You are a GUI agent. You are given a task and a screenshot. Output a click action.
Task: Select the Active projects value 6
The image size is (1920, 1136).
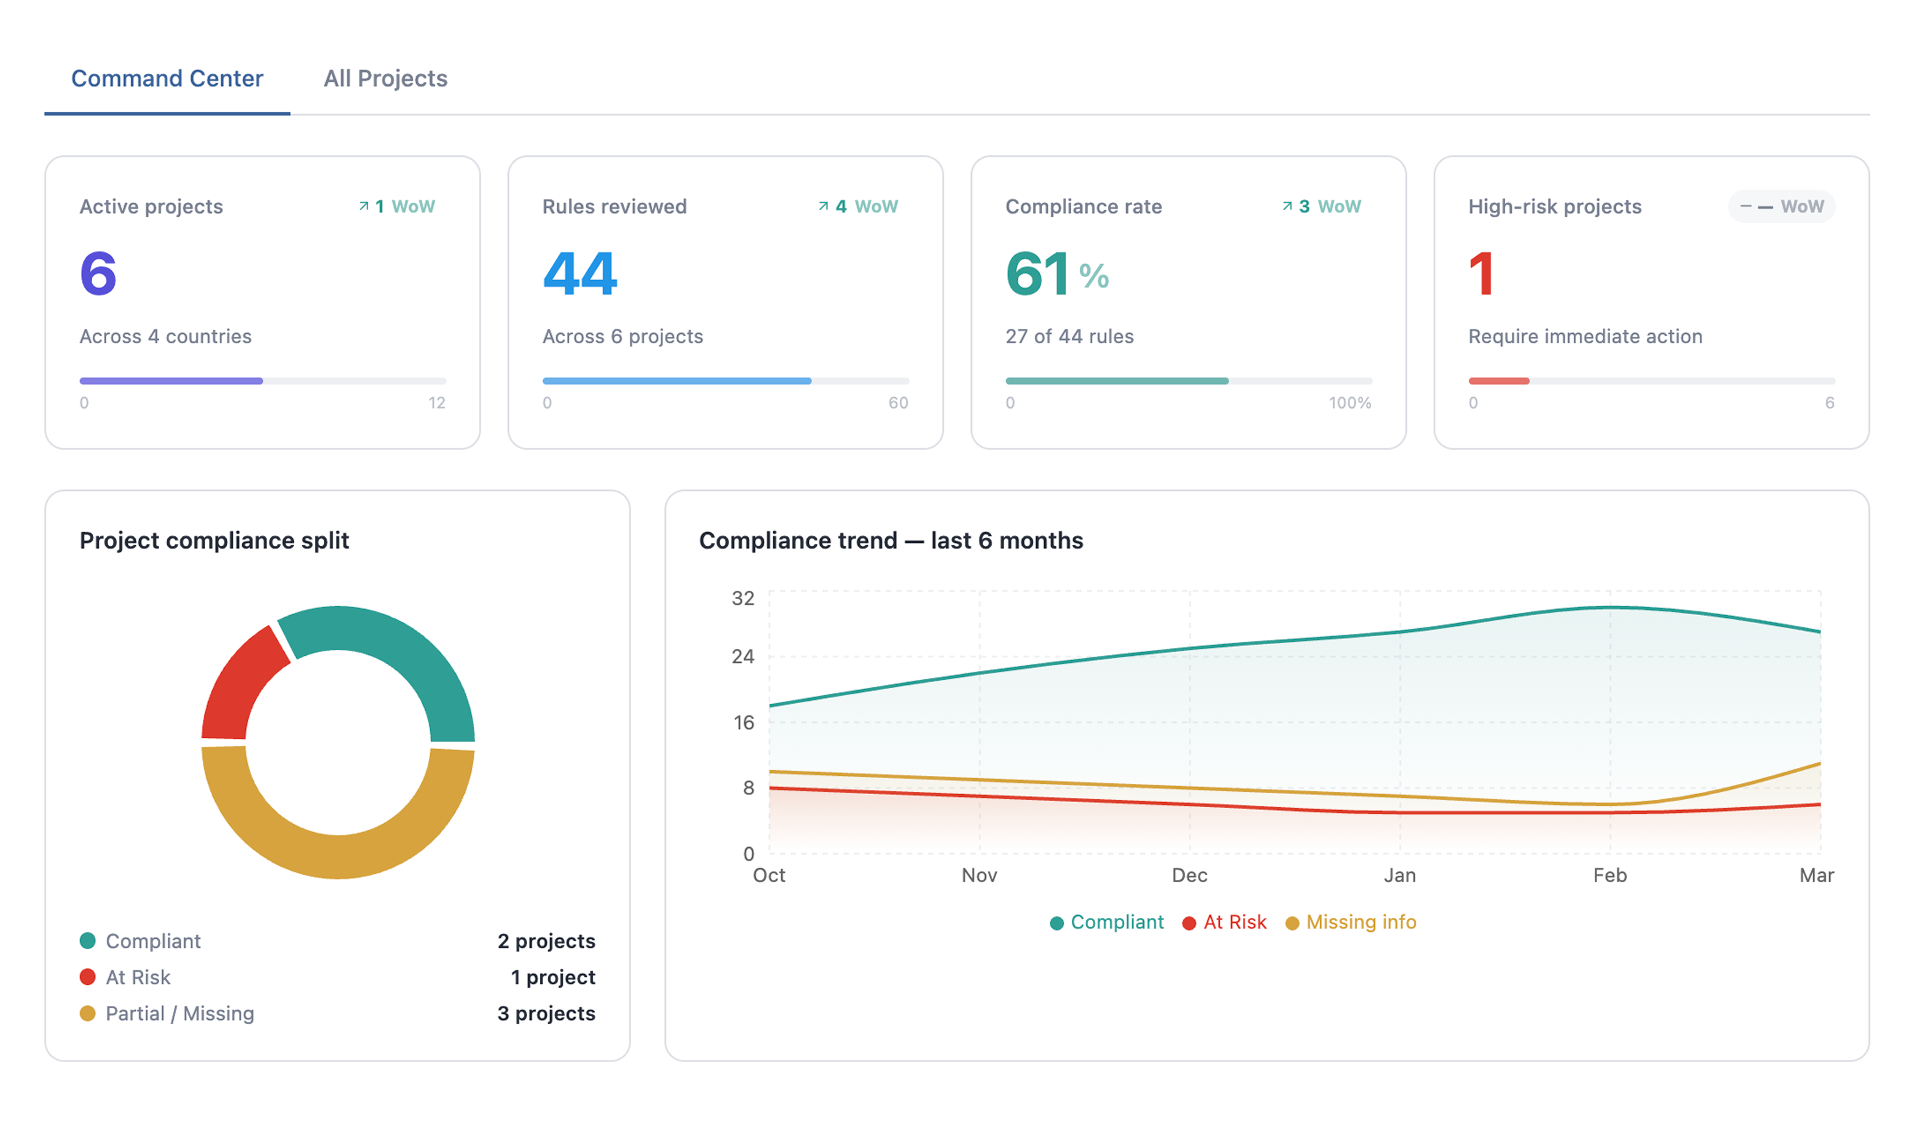pos(98,273)
